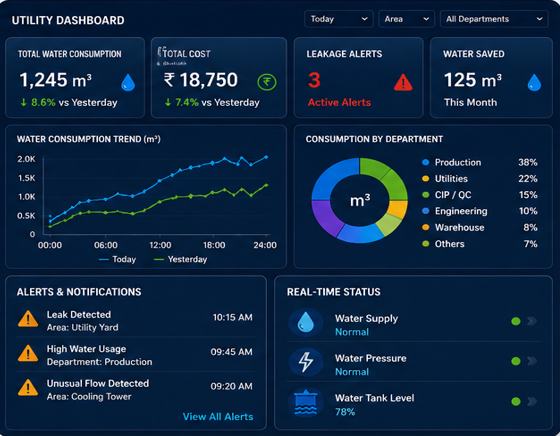Click the warning icon beside High Water Usage
The image size is (560, 436).
(x=28, y=353)
